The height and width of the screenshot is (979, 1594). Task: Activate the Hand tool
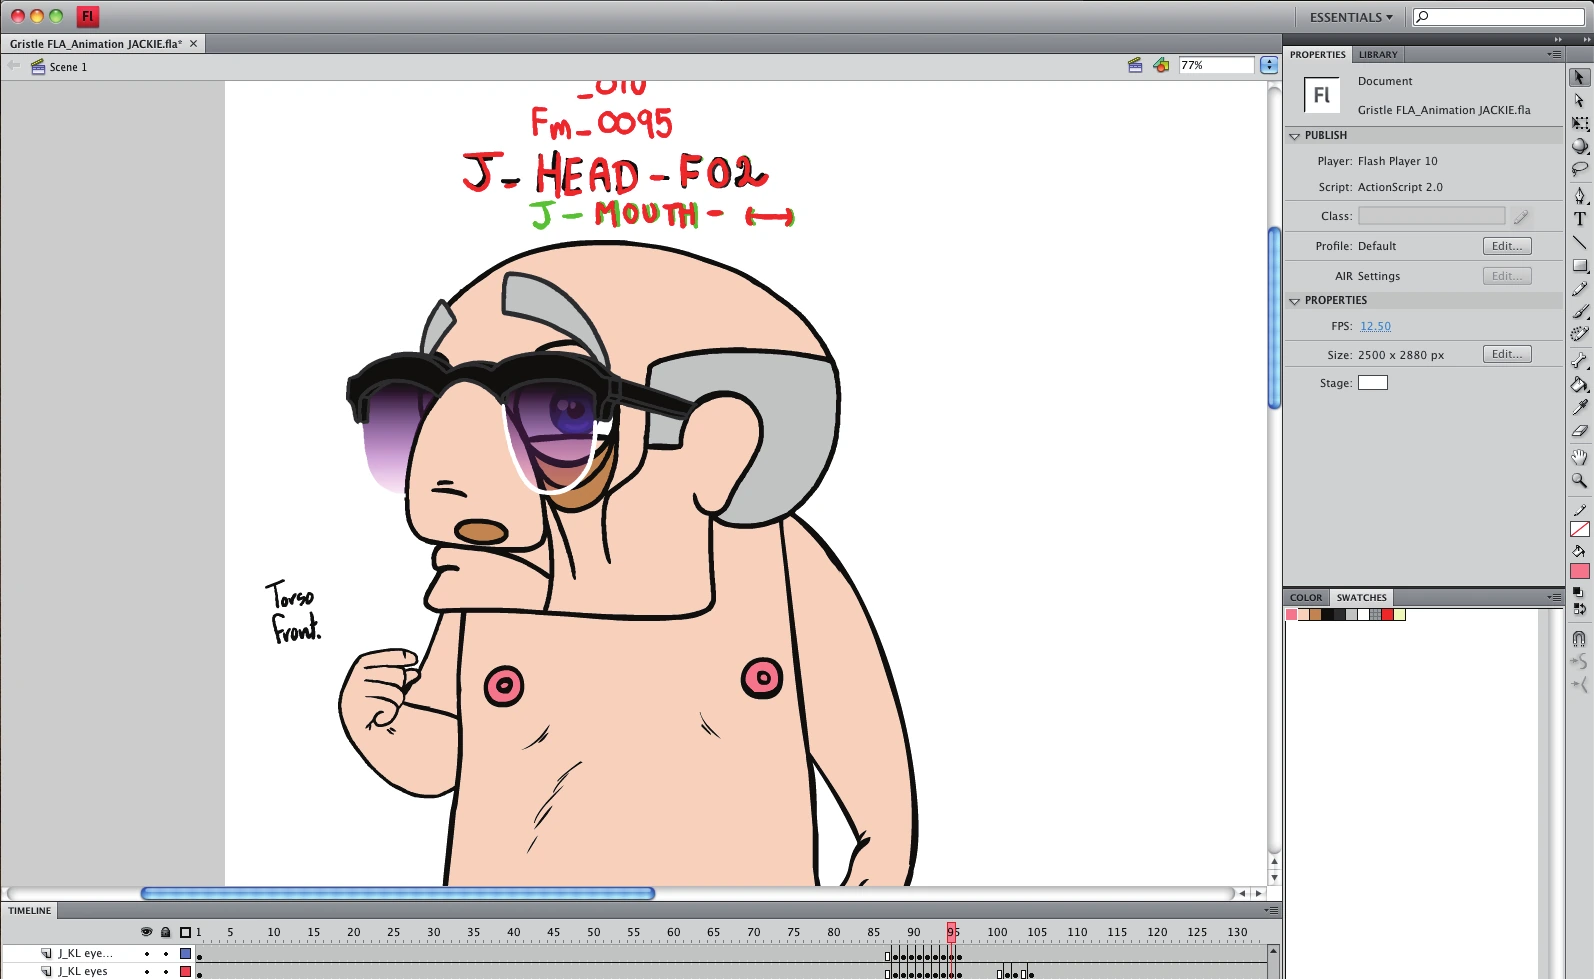click(1580, 457)
